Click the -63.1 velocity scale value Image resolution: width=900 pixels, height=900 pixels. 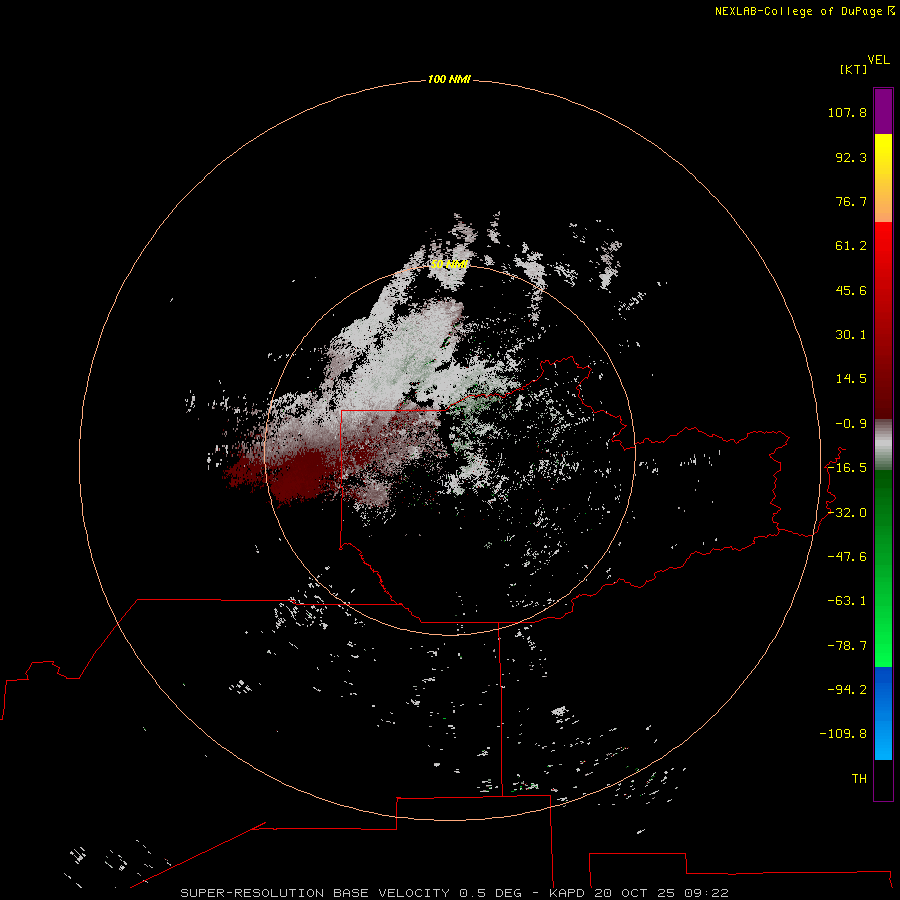coord(847,601)
